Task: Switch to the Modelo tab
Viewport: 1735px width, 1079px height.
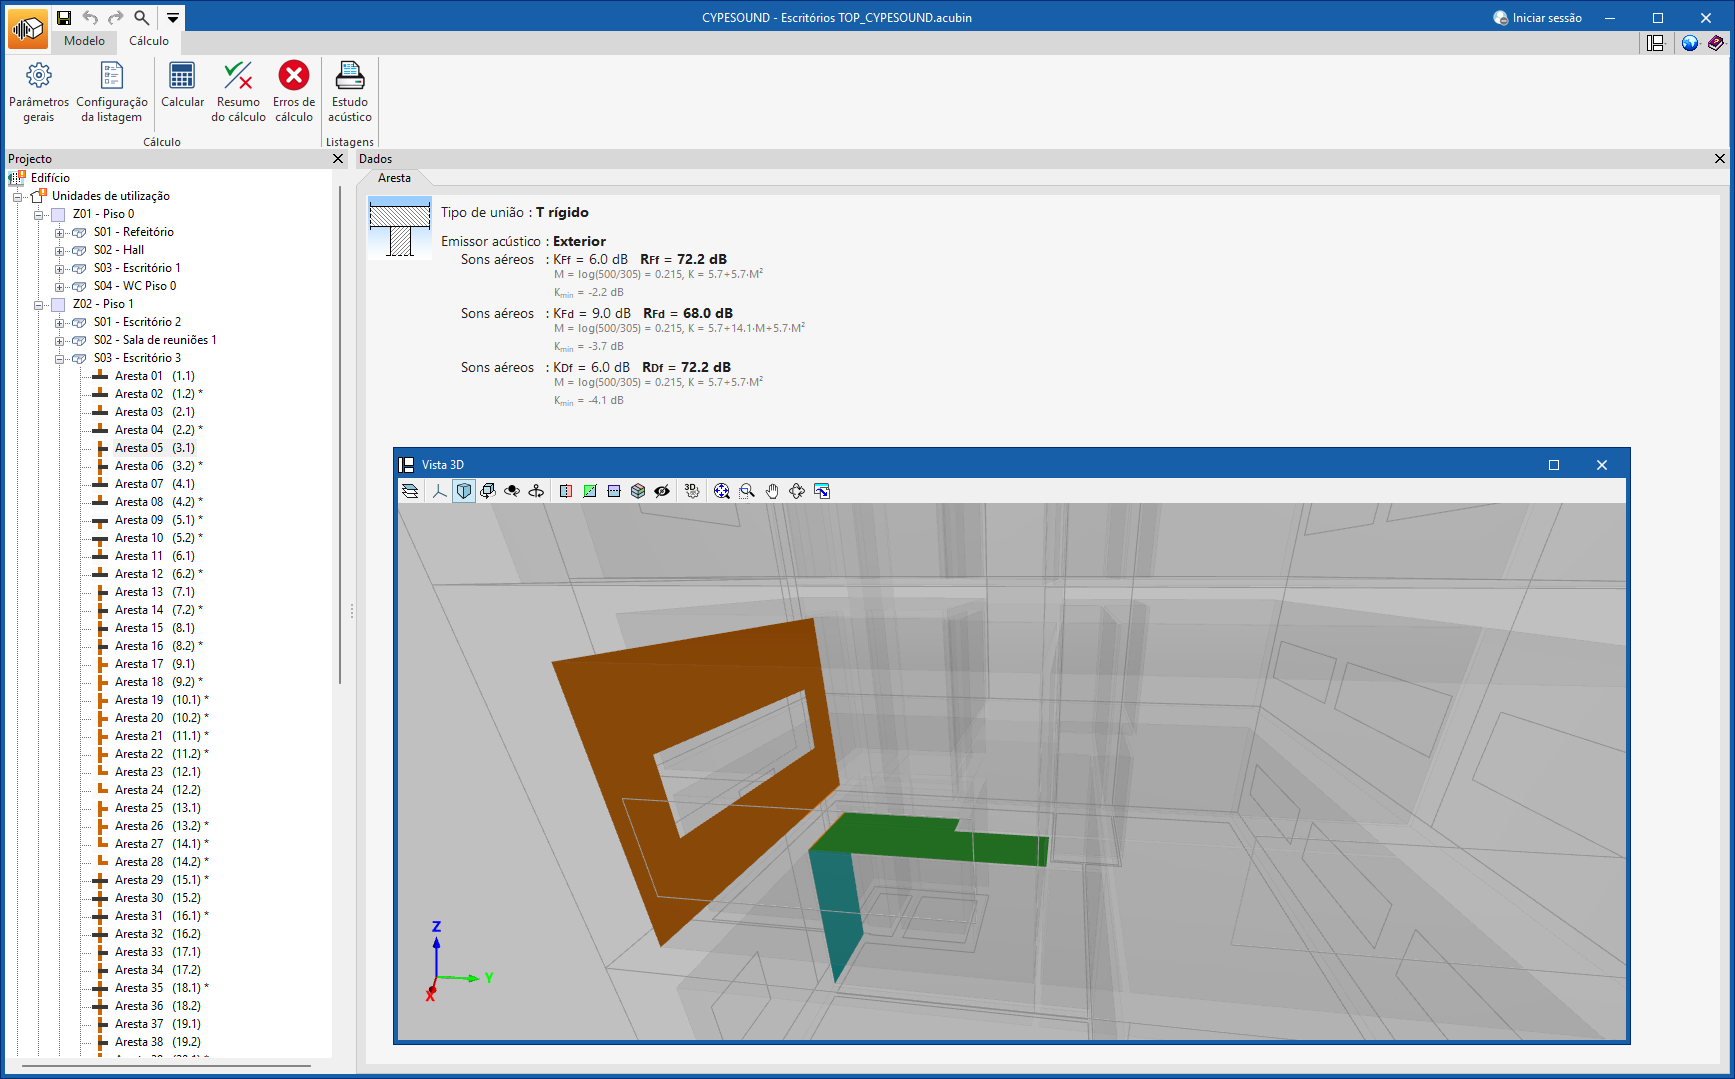Action: (x=84, y=41)
